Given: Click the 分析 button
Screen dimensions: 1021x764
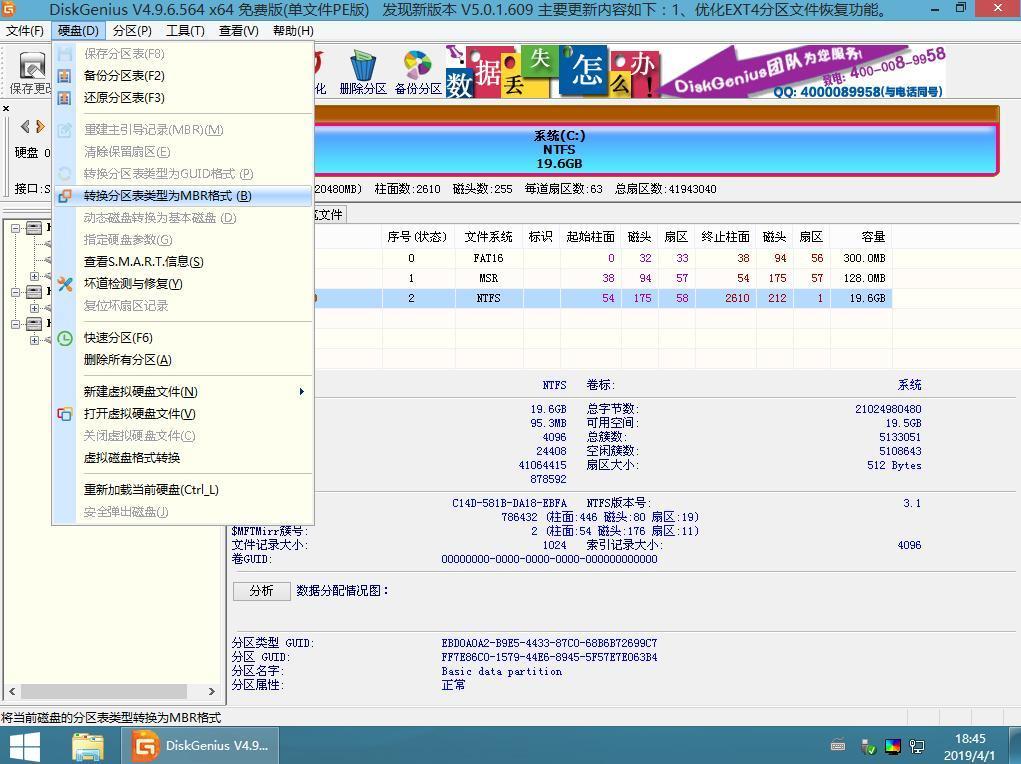Looking at the screenshot, I should coord(261,591).
